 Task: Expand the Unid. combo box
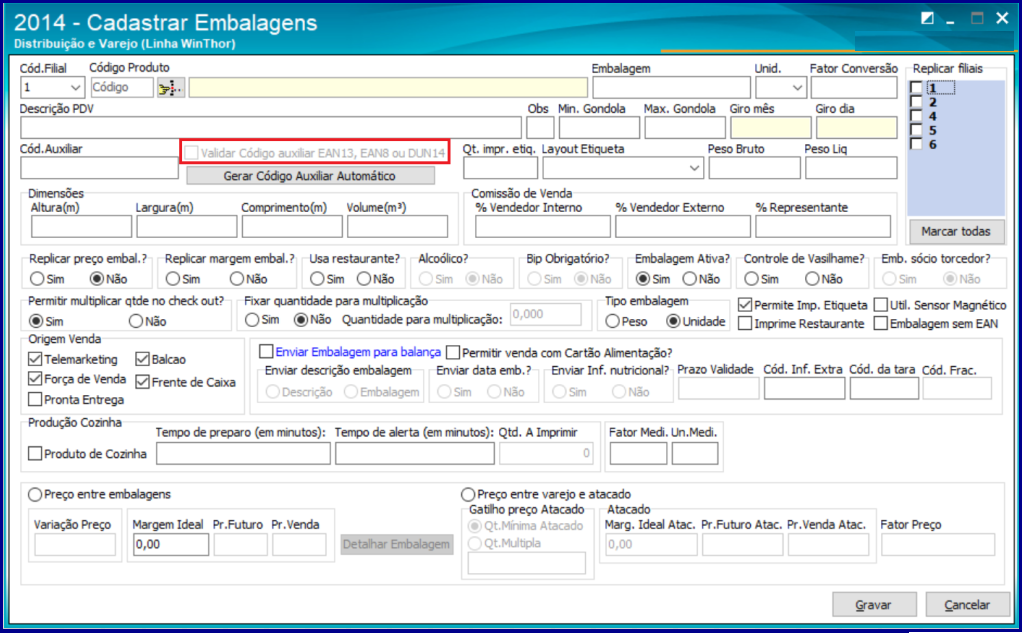pyautogui.click(x=797, y=87)
